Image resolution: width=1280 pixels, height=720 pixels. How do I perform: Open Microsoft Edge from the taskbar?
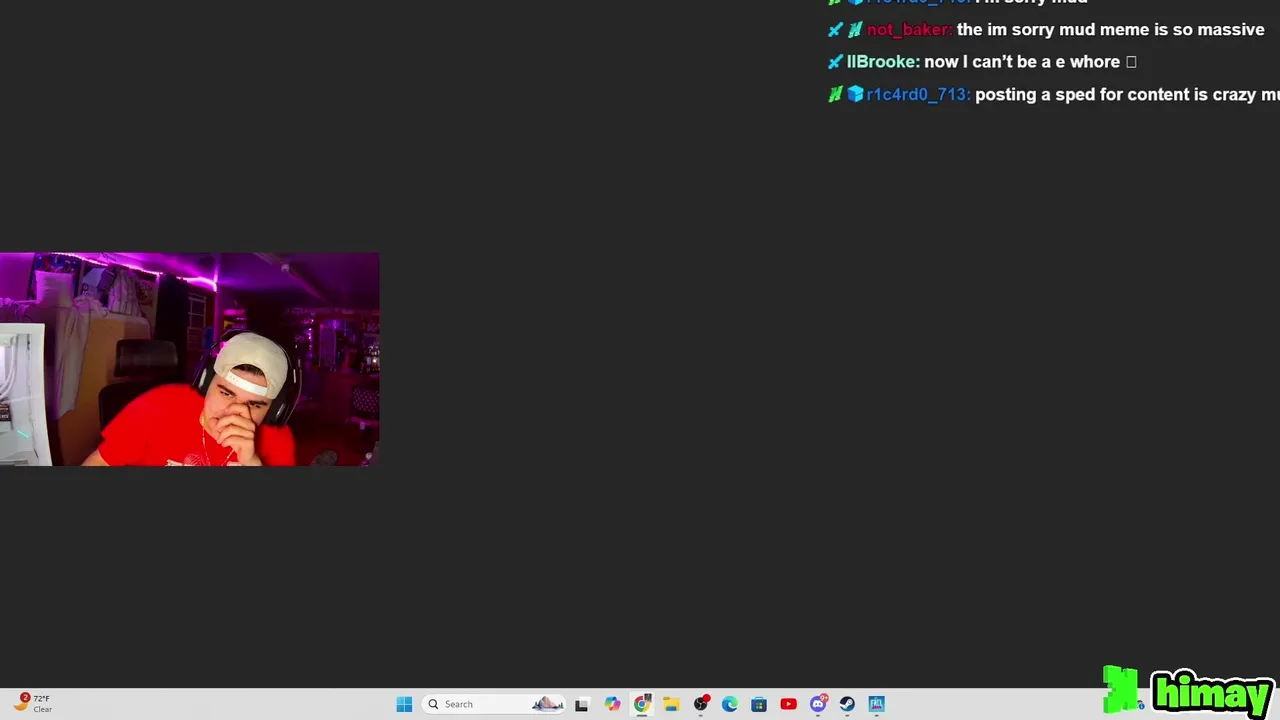click(730, 704)
